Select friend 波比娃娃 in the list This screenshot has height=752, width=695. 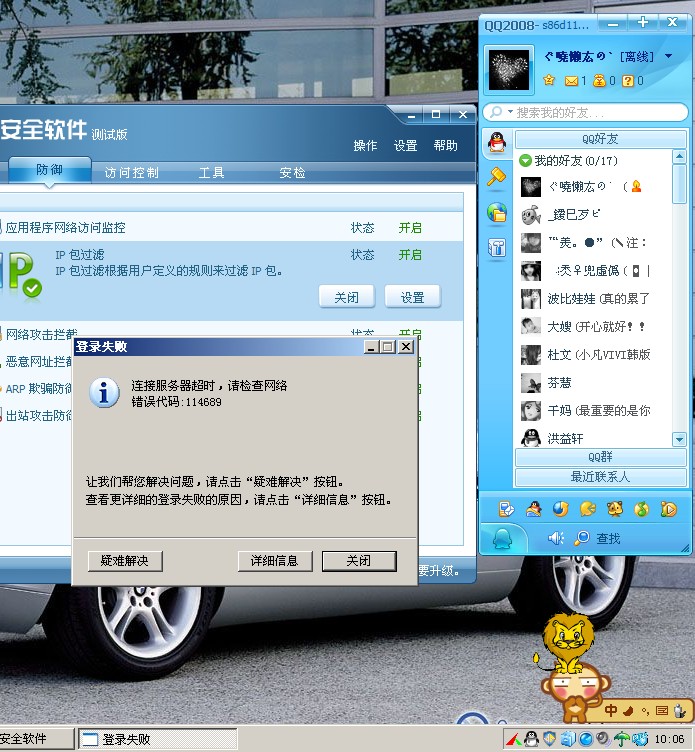pyautogui.click(x=594, y=299)
